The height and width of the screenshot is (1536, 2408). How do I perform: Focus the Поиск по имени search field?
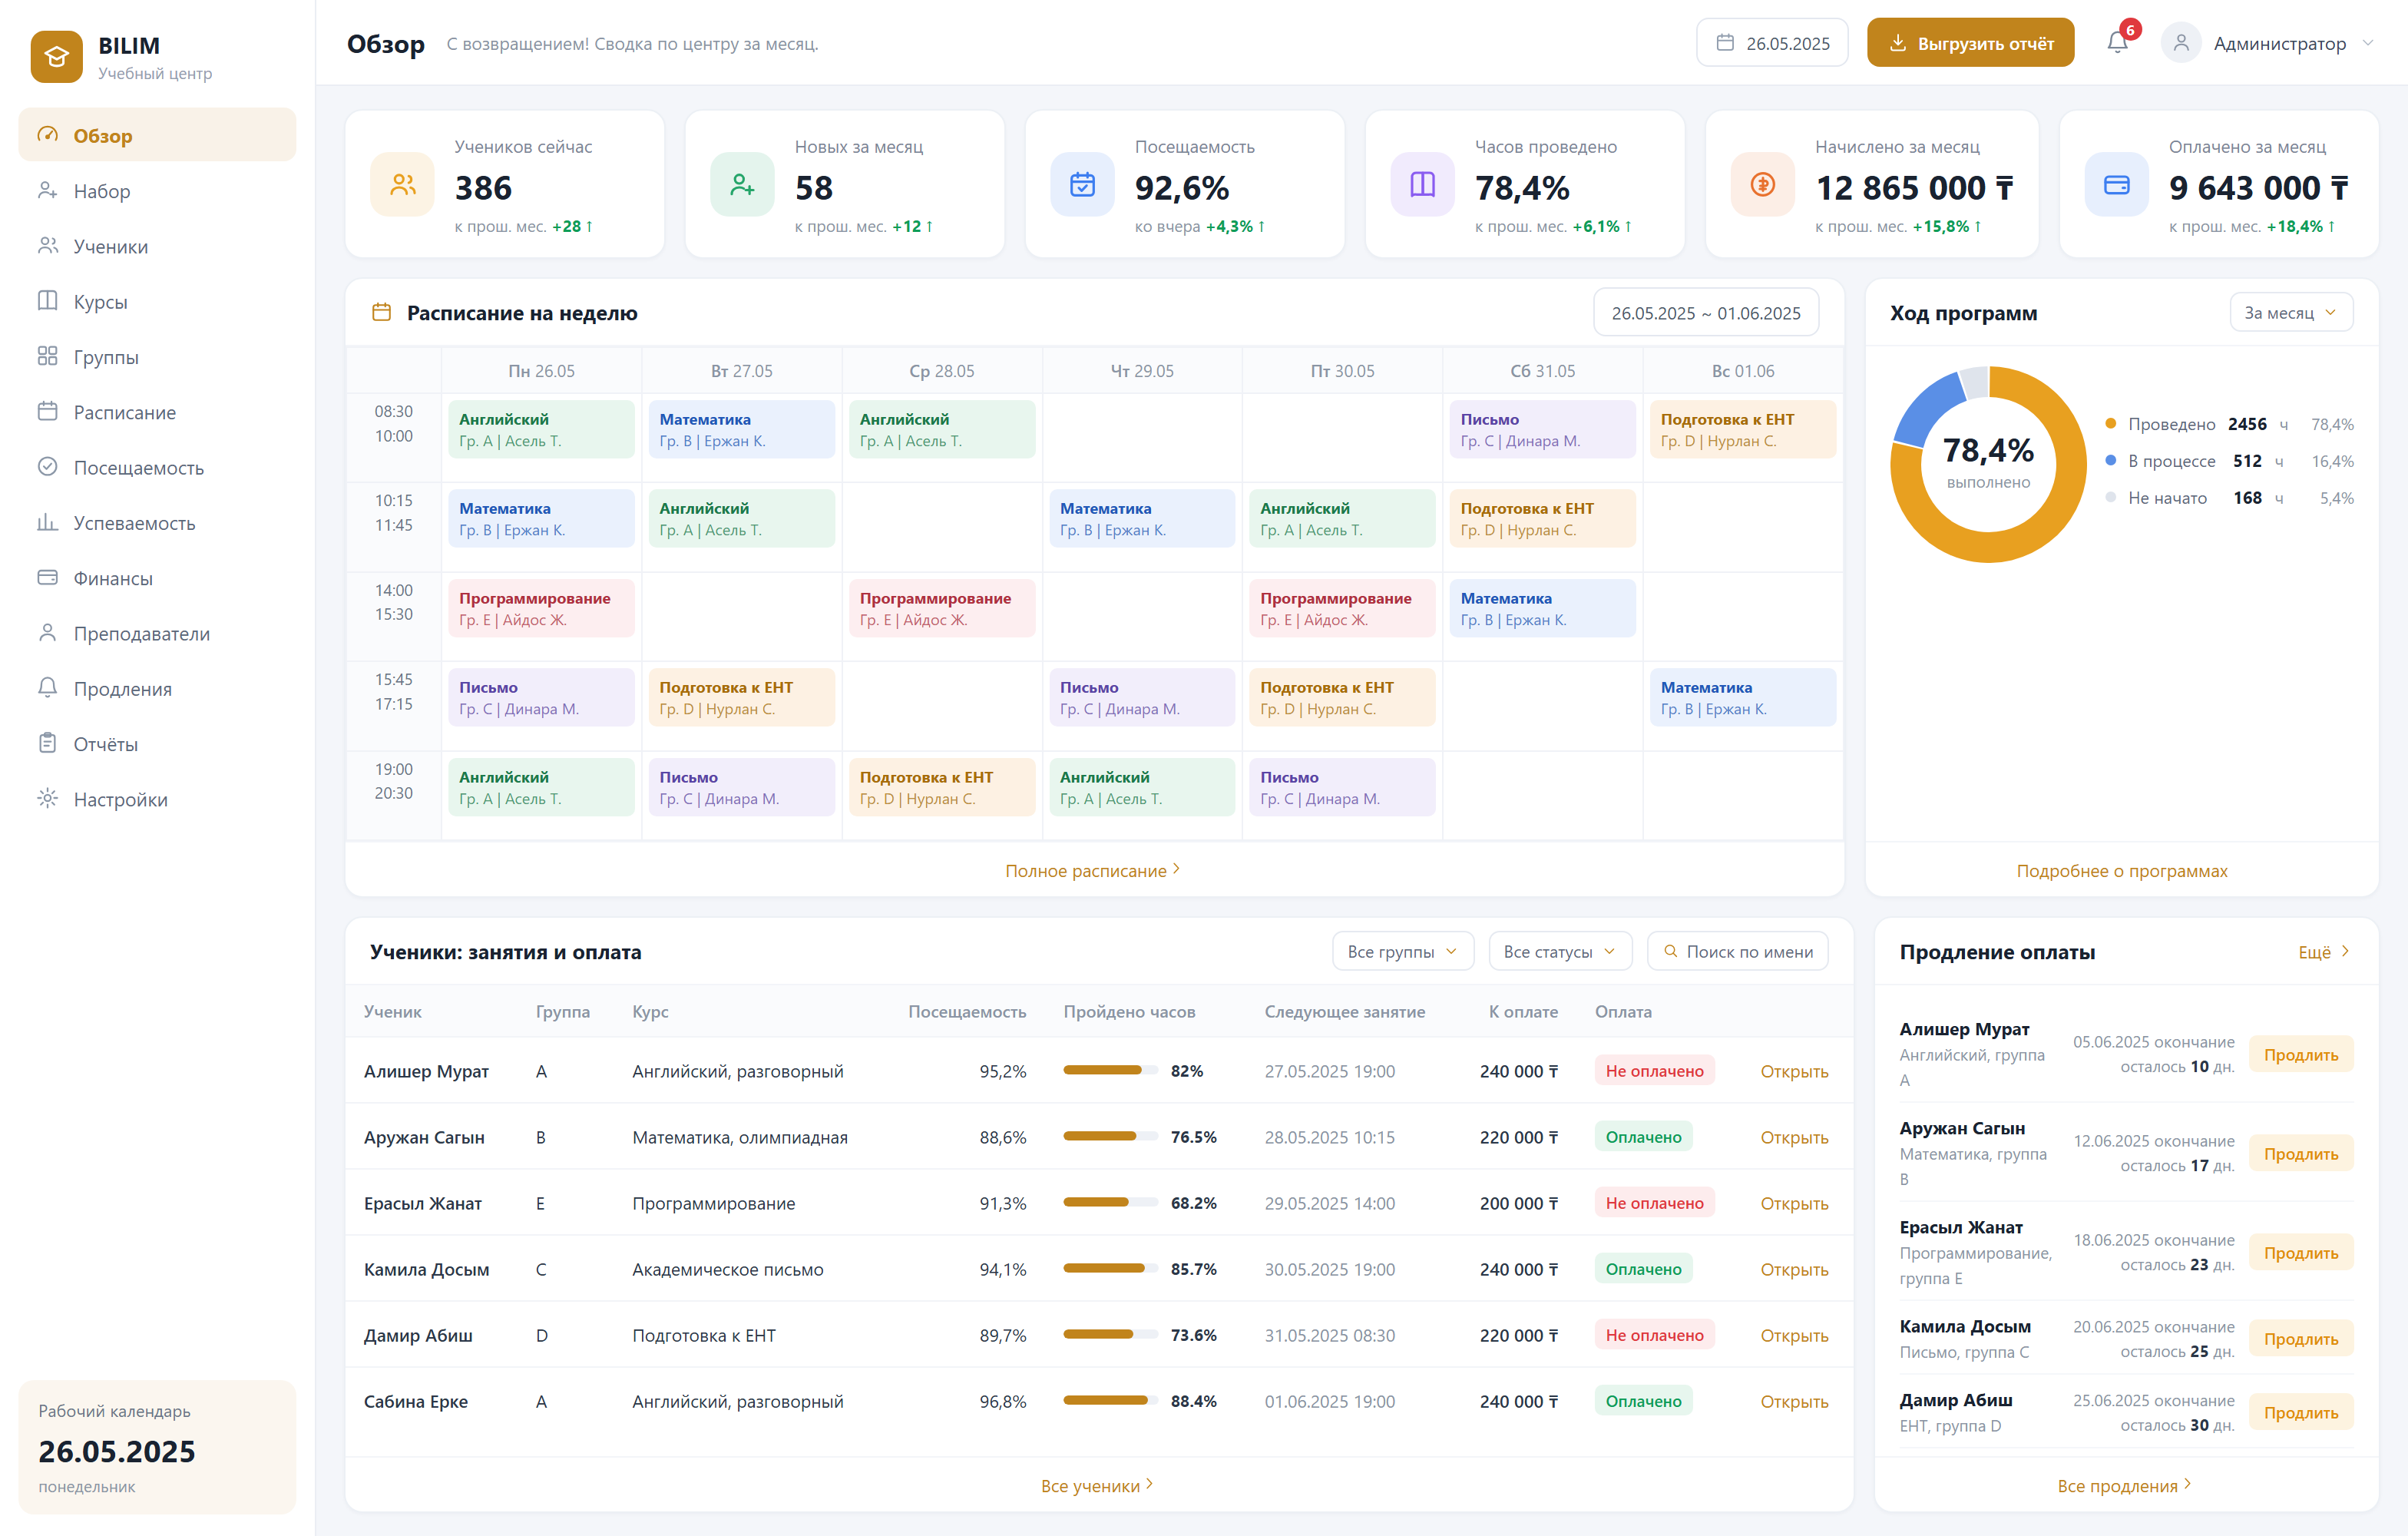click(x=1737, y=952)
